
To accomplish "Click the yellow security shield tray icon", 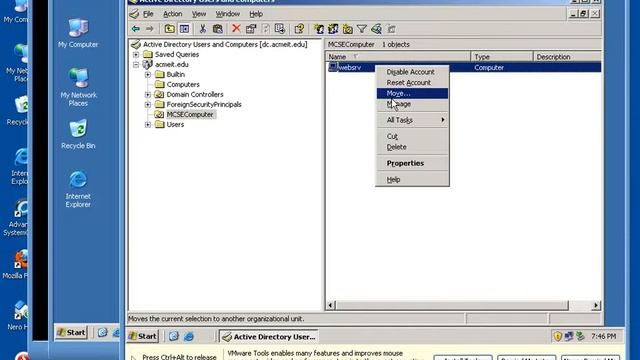I will pyautogui.click(x=558, y=336).
